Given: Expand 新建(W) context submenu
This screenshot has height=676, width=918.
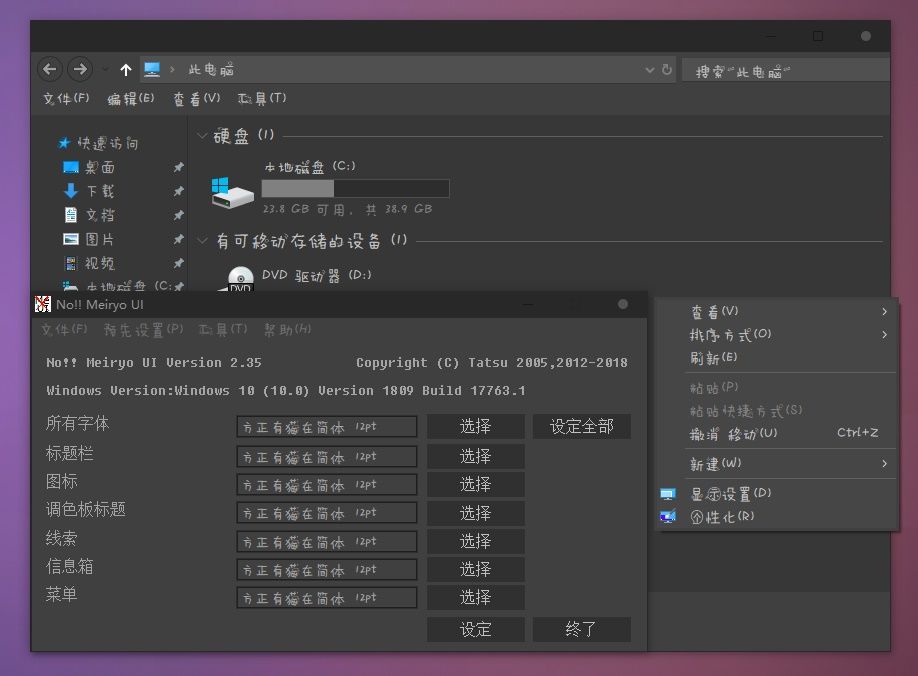Looking at the screenshot, I should (777, 464).
